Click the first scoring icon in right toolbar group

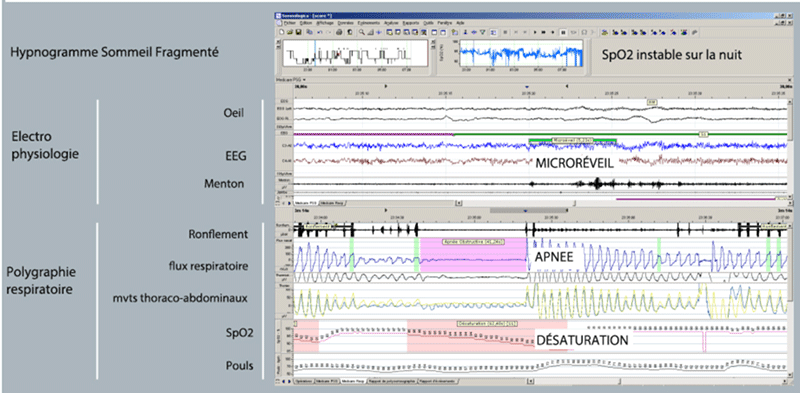605,32
